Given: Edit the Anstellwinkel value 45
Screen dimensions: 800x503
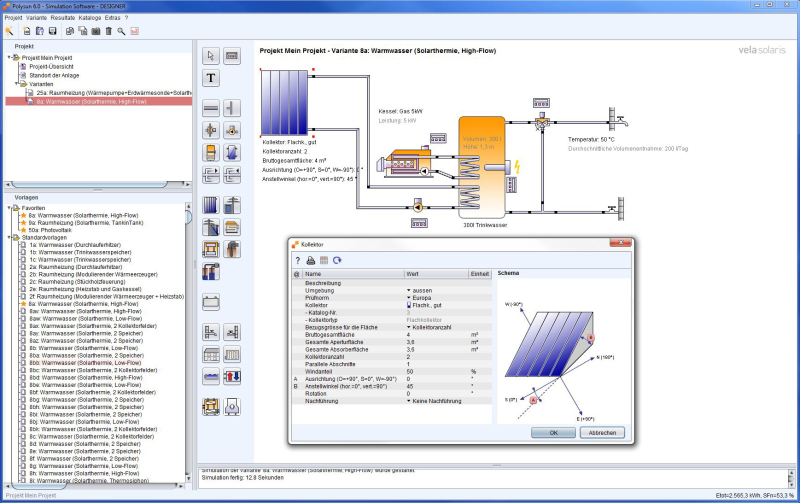Looking at the screenshot, I should [437, 386].
